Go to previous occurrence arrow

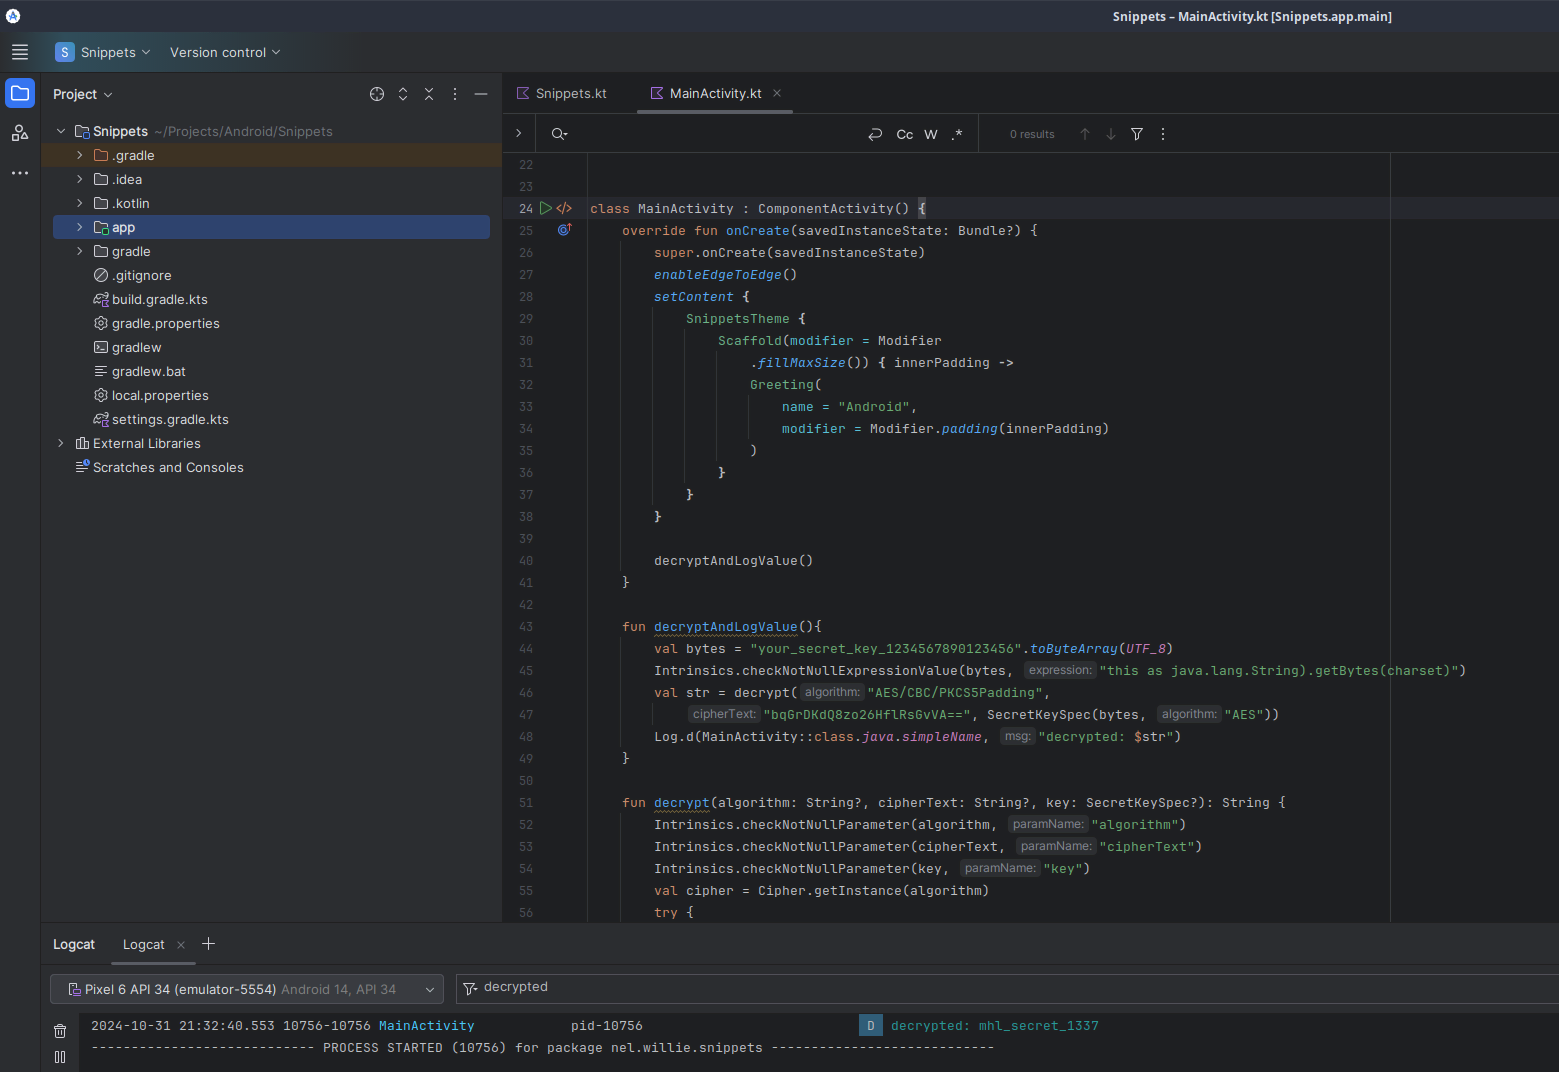[1085, 134]
